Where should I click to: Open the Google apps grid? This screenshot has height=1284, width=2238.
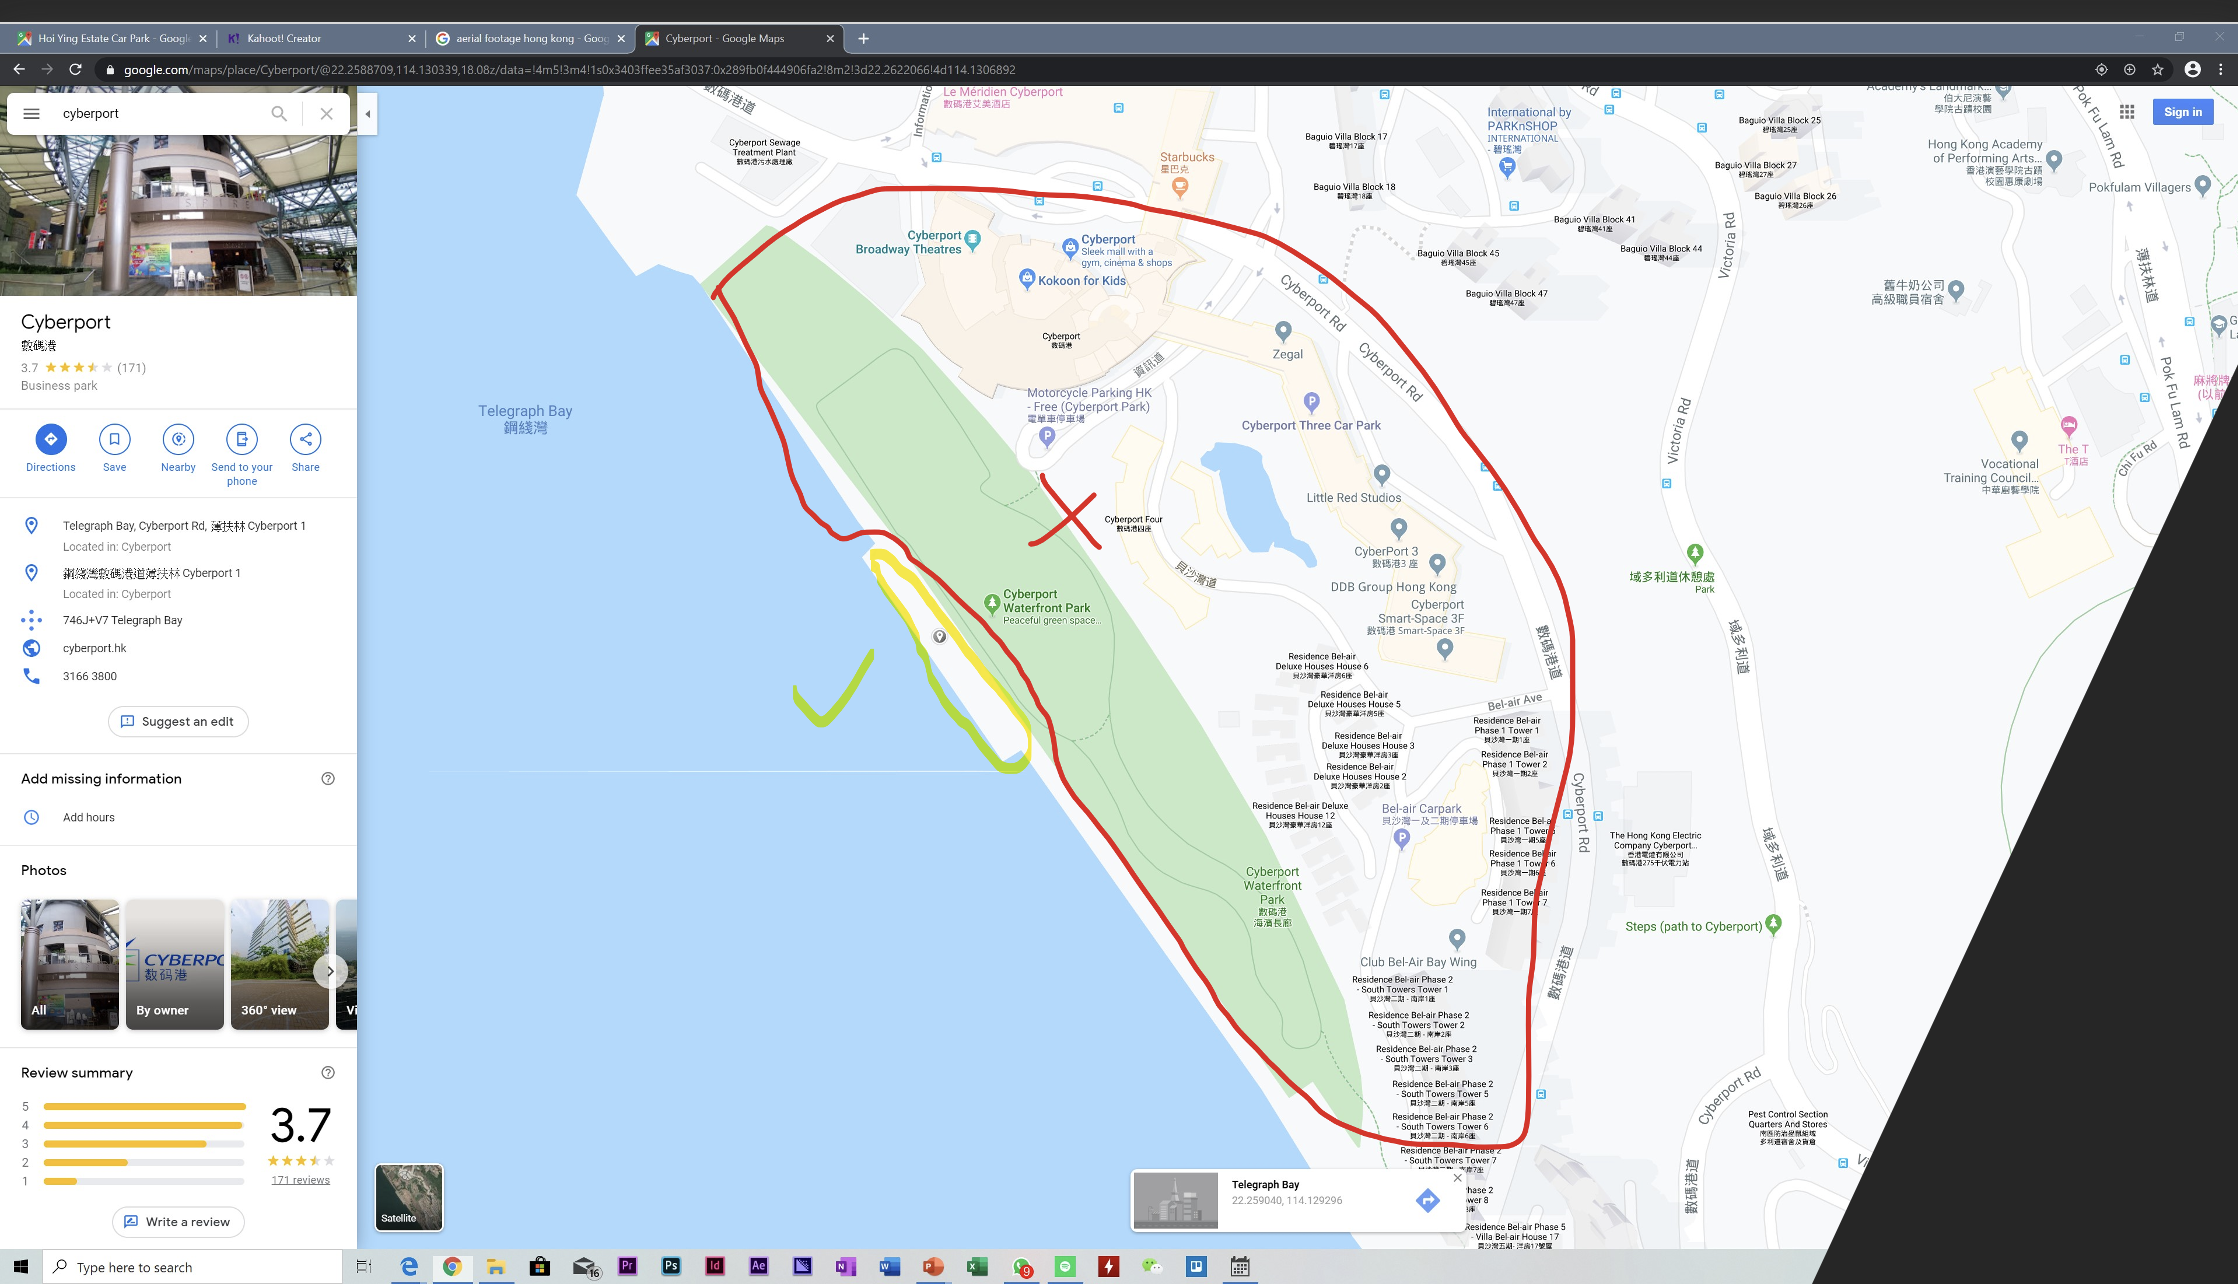[2127, 112]
